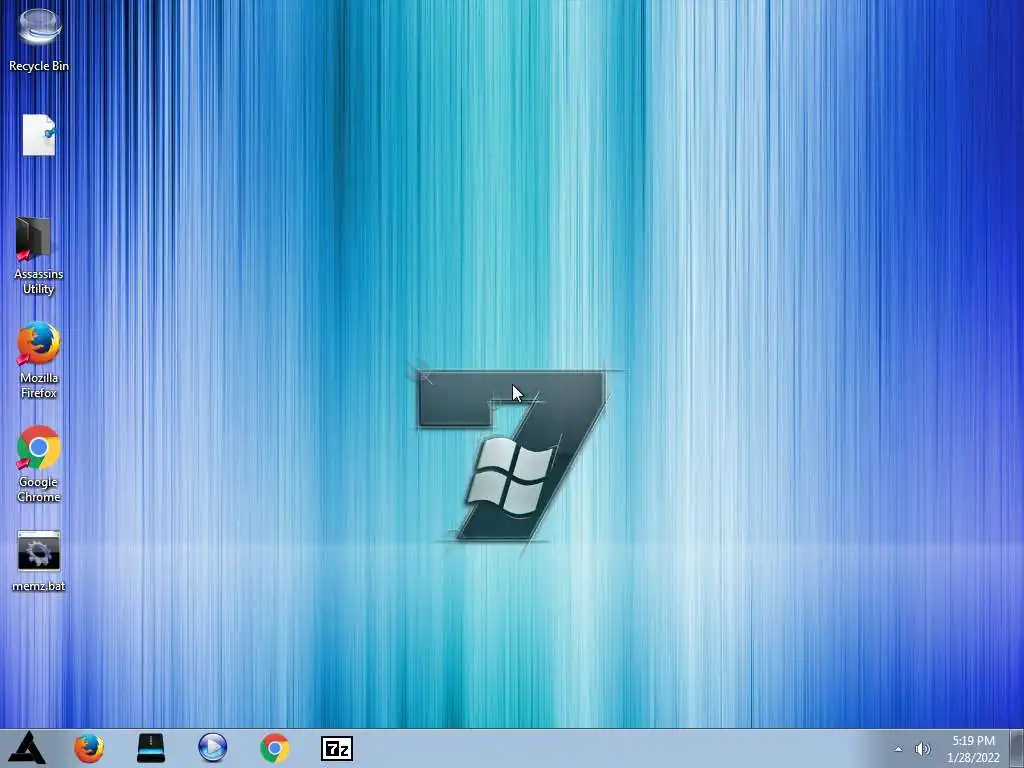Open the 5:19 PM clock and date

(973, 749)
